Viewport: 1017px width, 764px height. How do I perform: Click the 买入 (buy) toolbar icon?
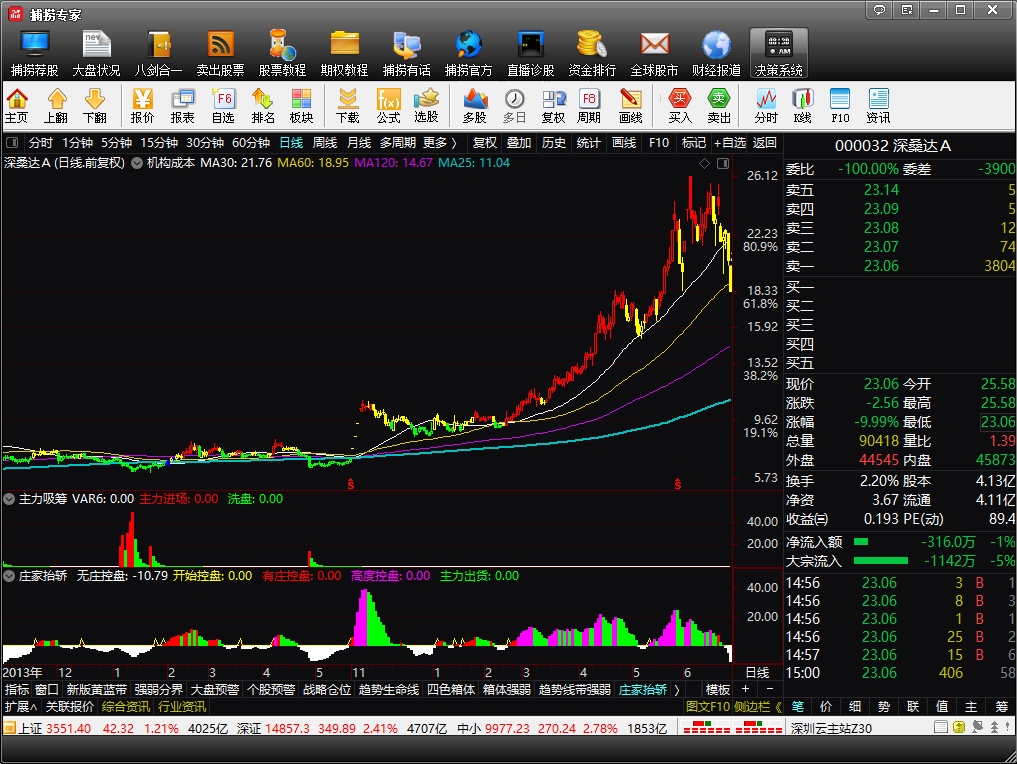[680, 105]
